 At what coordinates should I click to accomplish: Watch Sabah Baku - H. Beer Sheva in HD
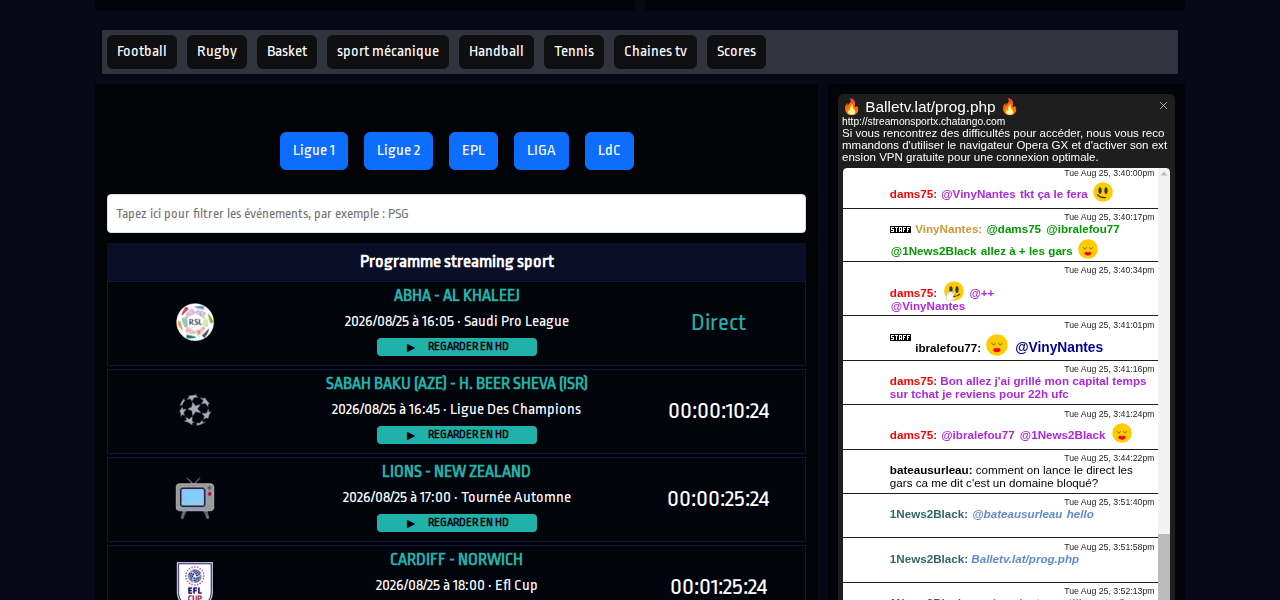(457, 435)
